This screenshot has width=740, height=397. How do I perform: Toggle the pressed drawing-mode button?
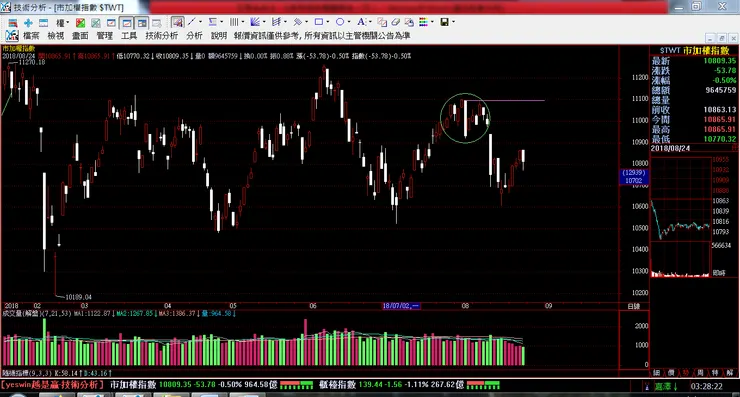point(178,22)
